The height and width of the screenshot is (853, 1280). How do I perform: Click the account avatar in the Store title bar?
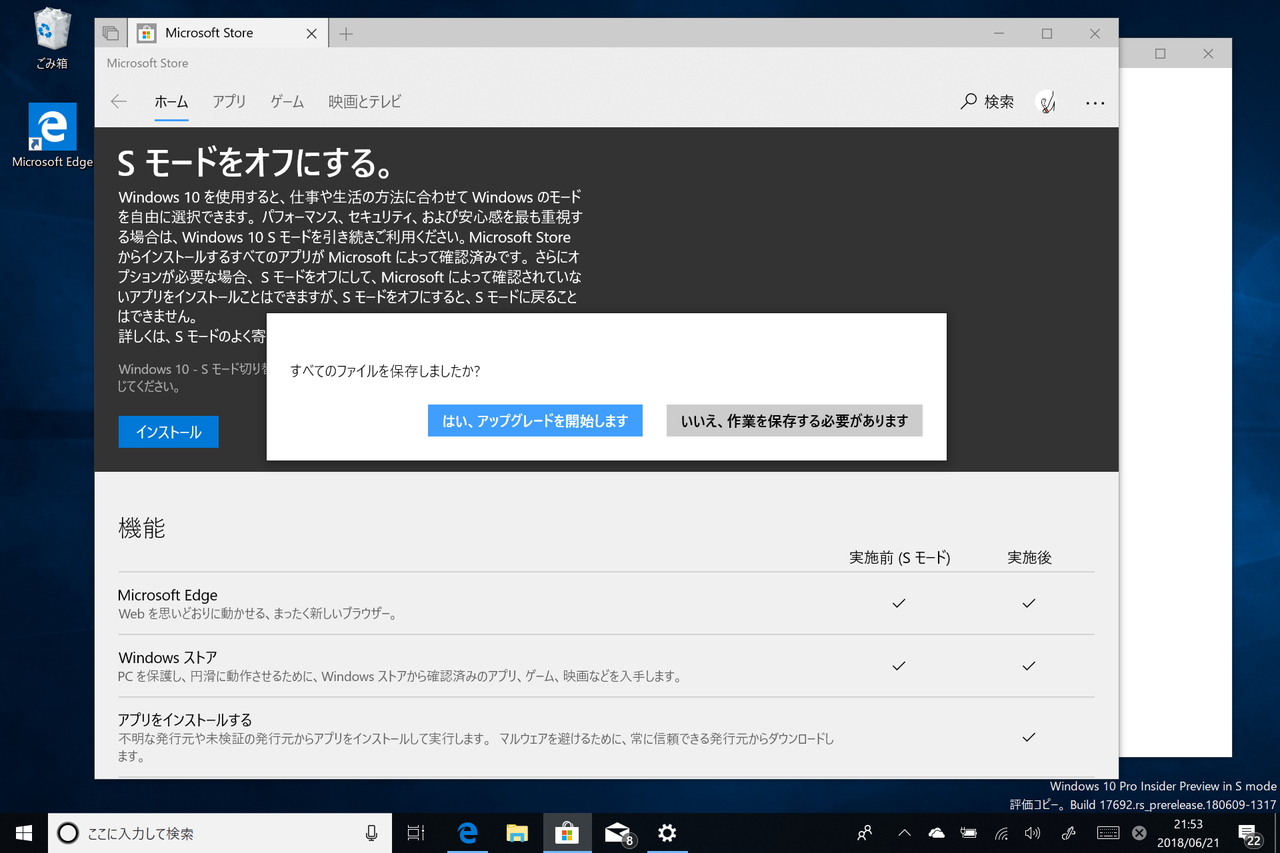point(1045,101)
